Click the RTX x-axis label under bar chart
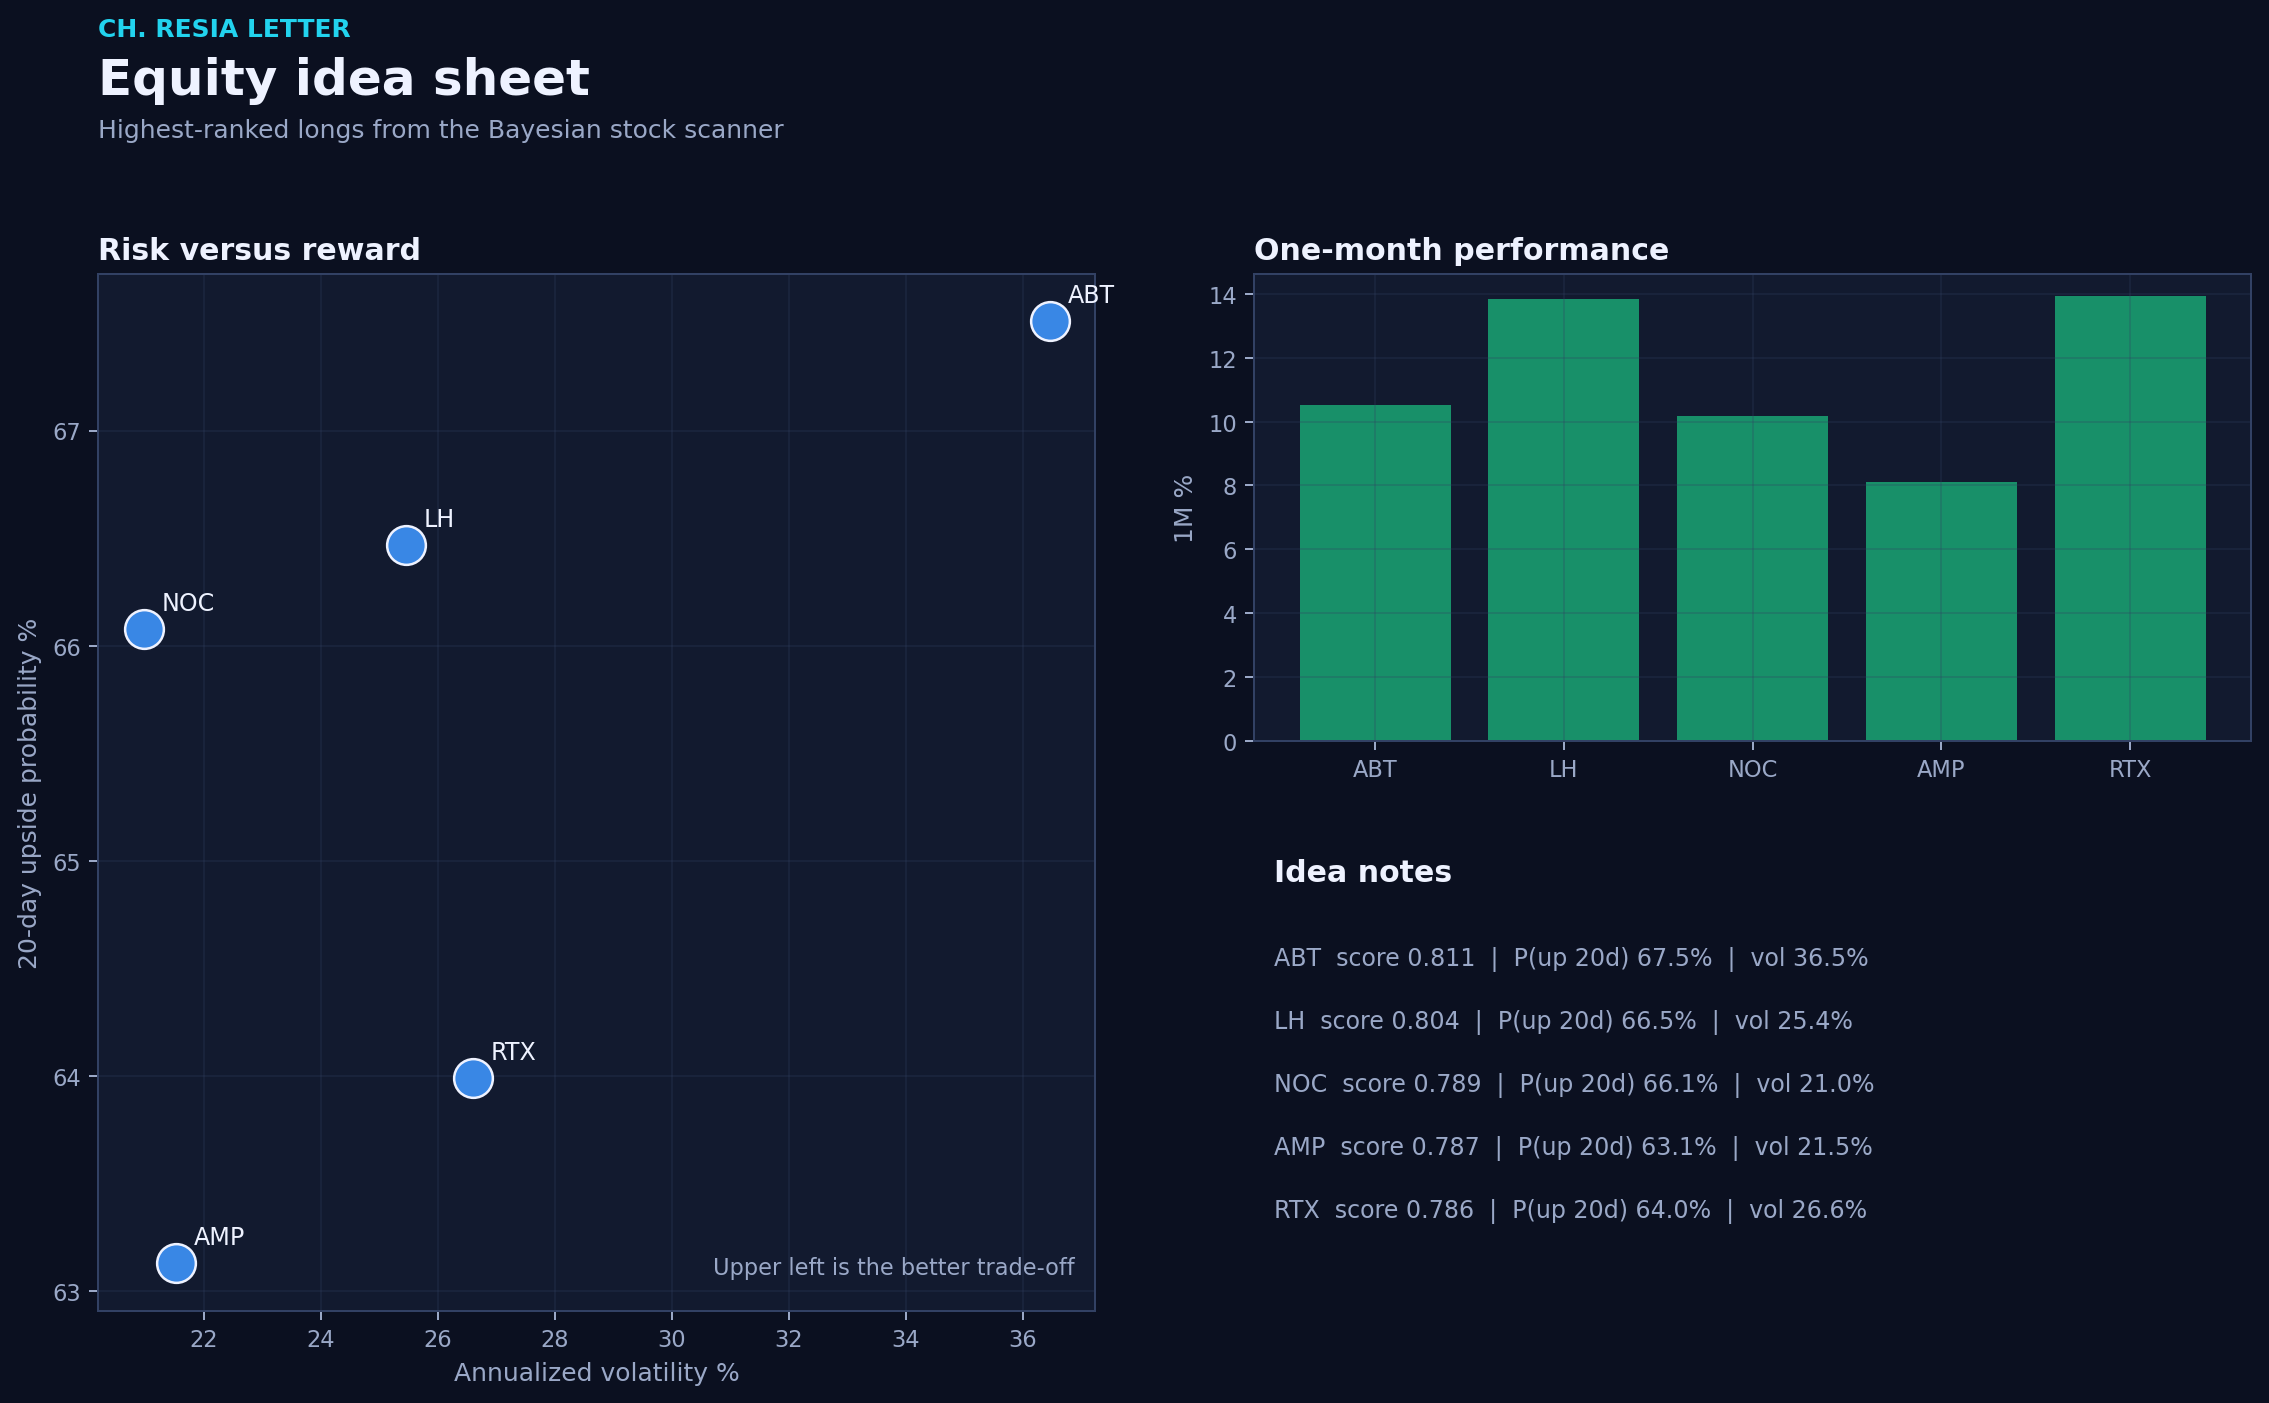Viewport: 2269px width, 1403px height. click(2130, 769)
